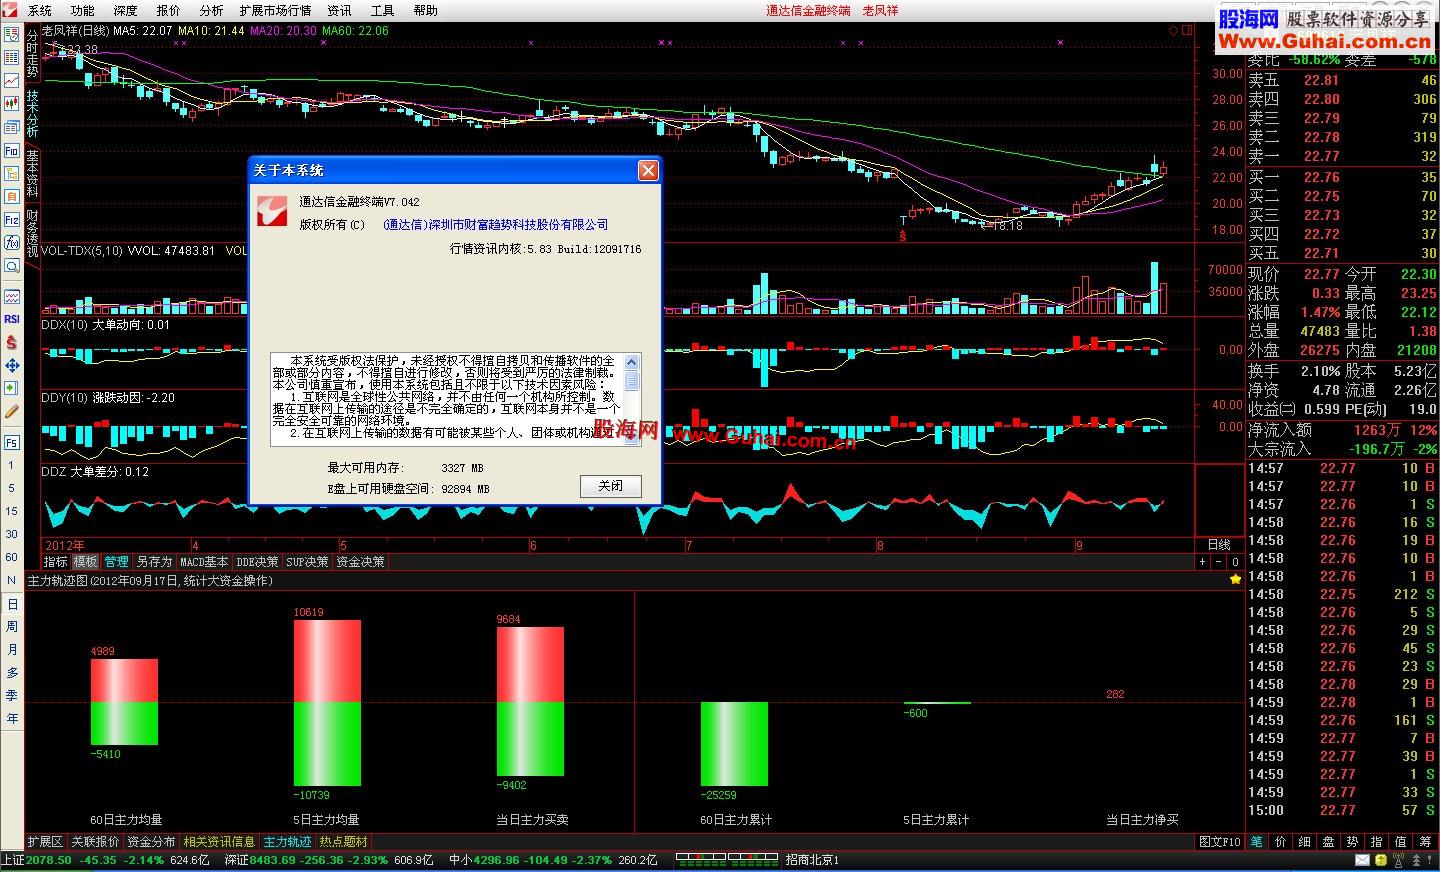
Task: Open the company copyright link in dialog
Action: coord(495,225)
